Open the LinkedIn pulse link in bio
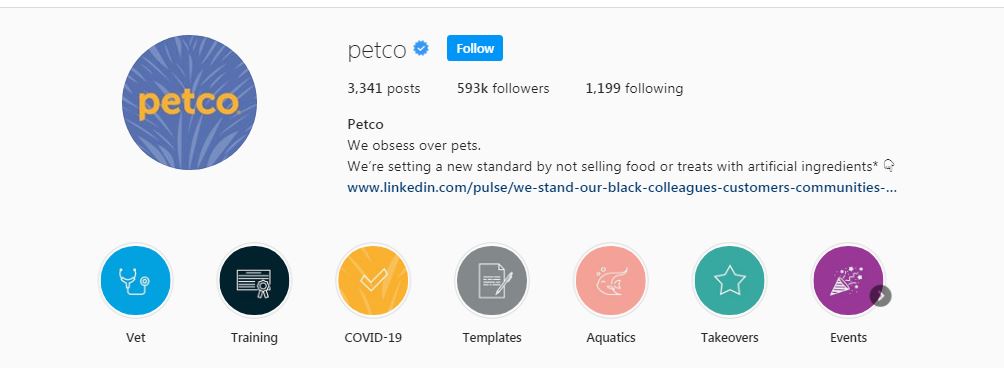Image resolution: width=1004 pixels, height=368 pixels. [x=622, y=188]
